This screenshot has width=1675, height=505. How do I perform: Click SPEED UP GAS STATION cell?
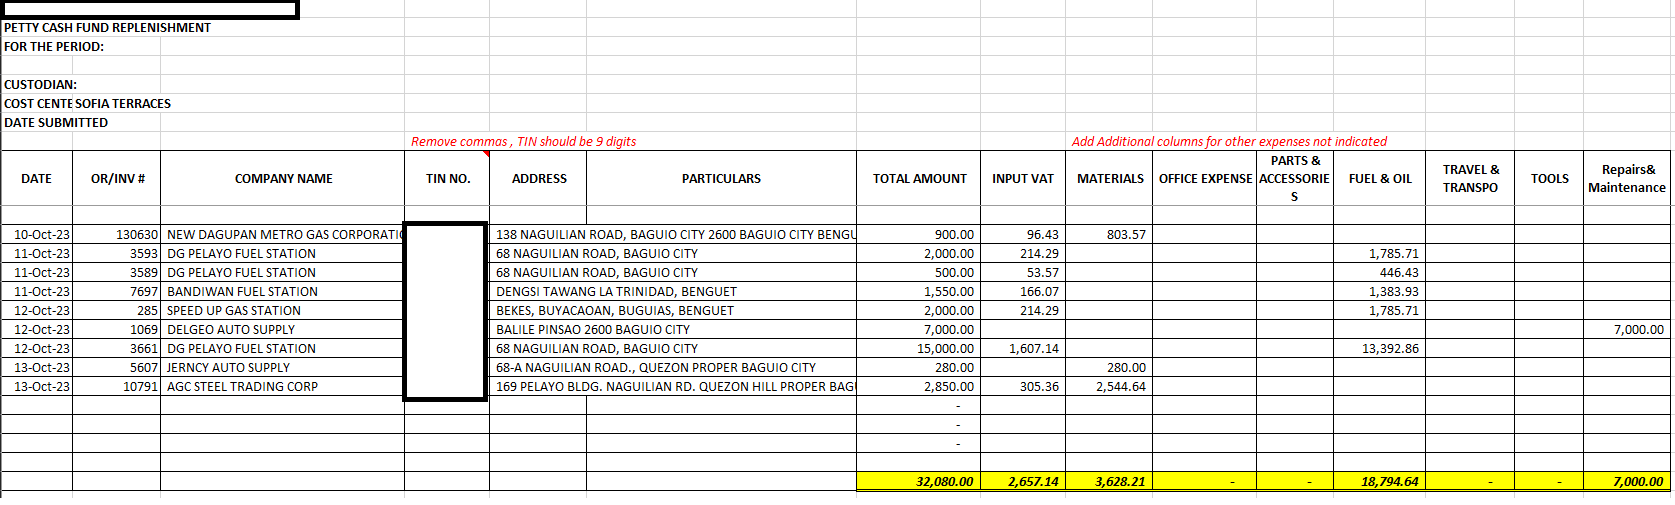(283, 311)
